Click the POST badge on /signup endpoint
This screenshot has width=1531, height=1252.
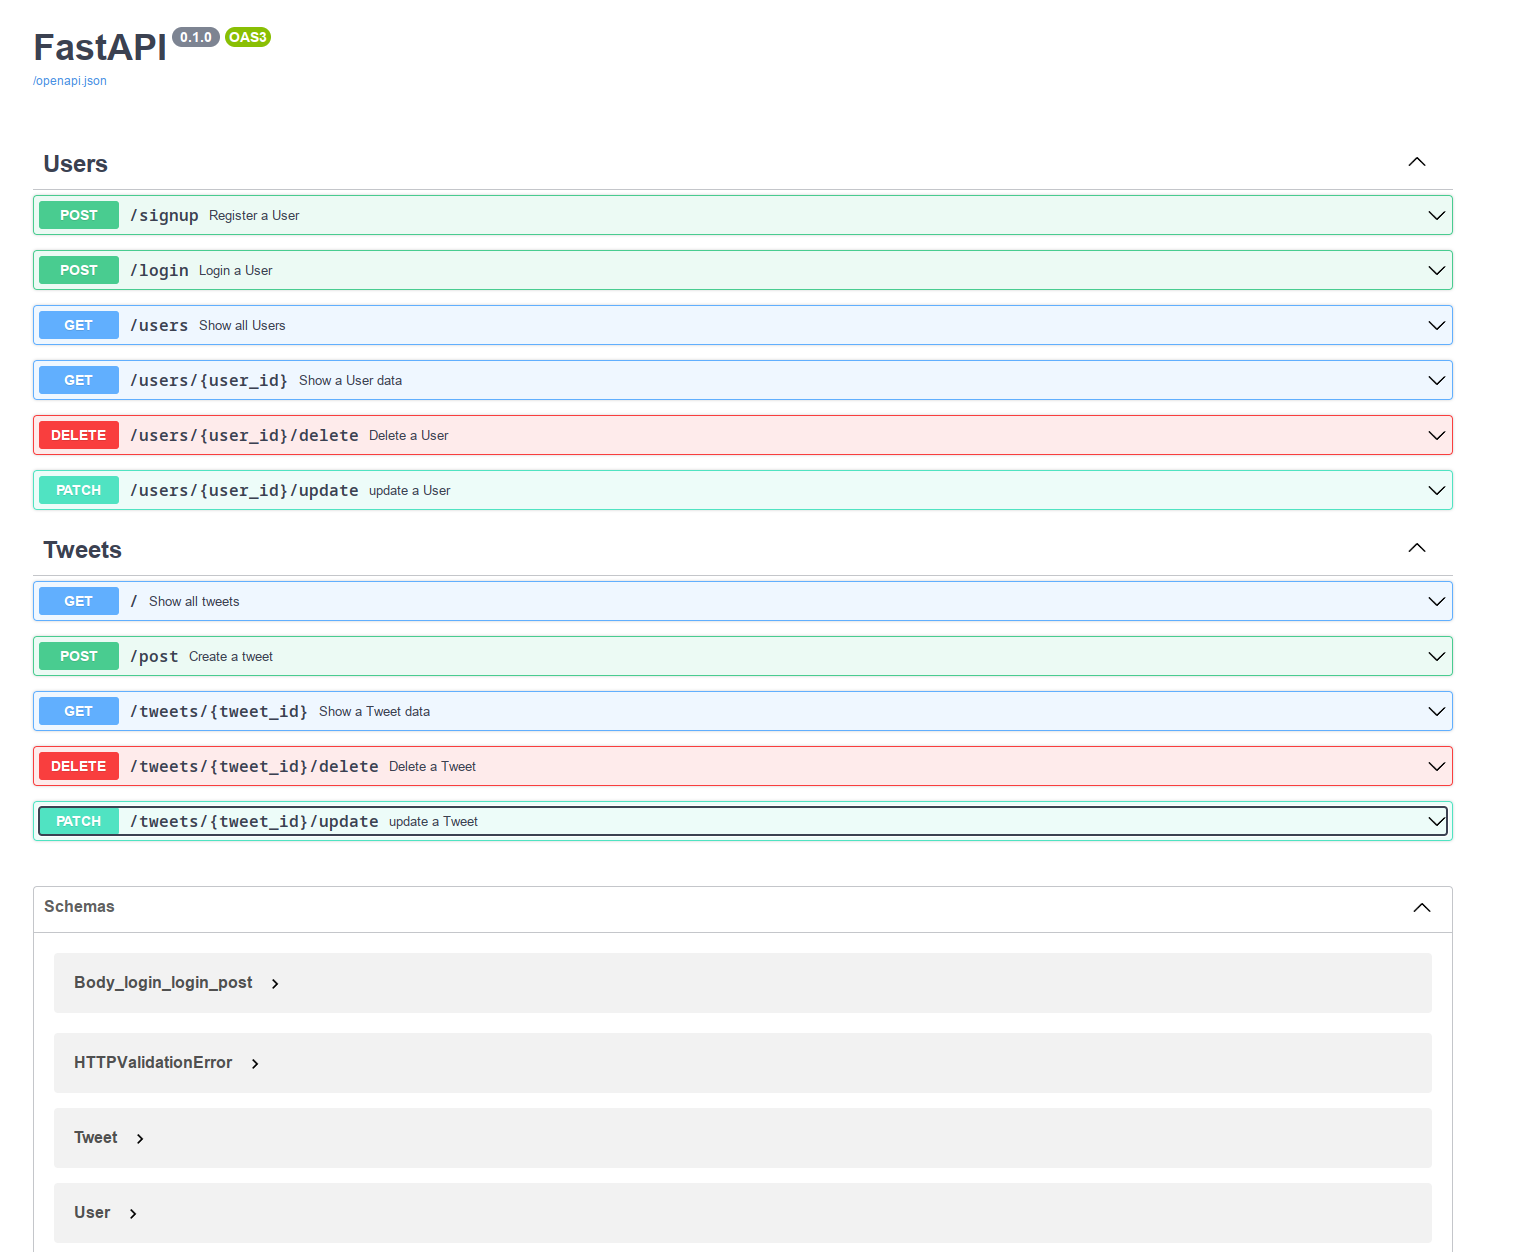(x=78, y=215)
